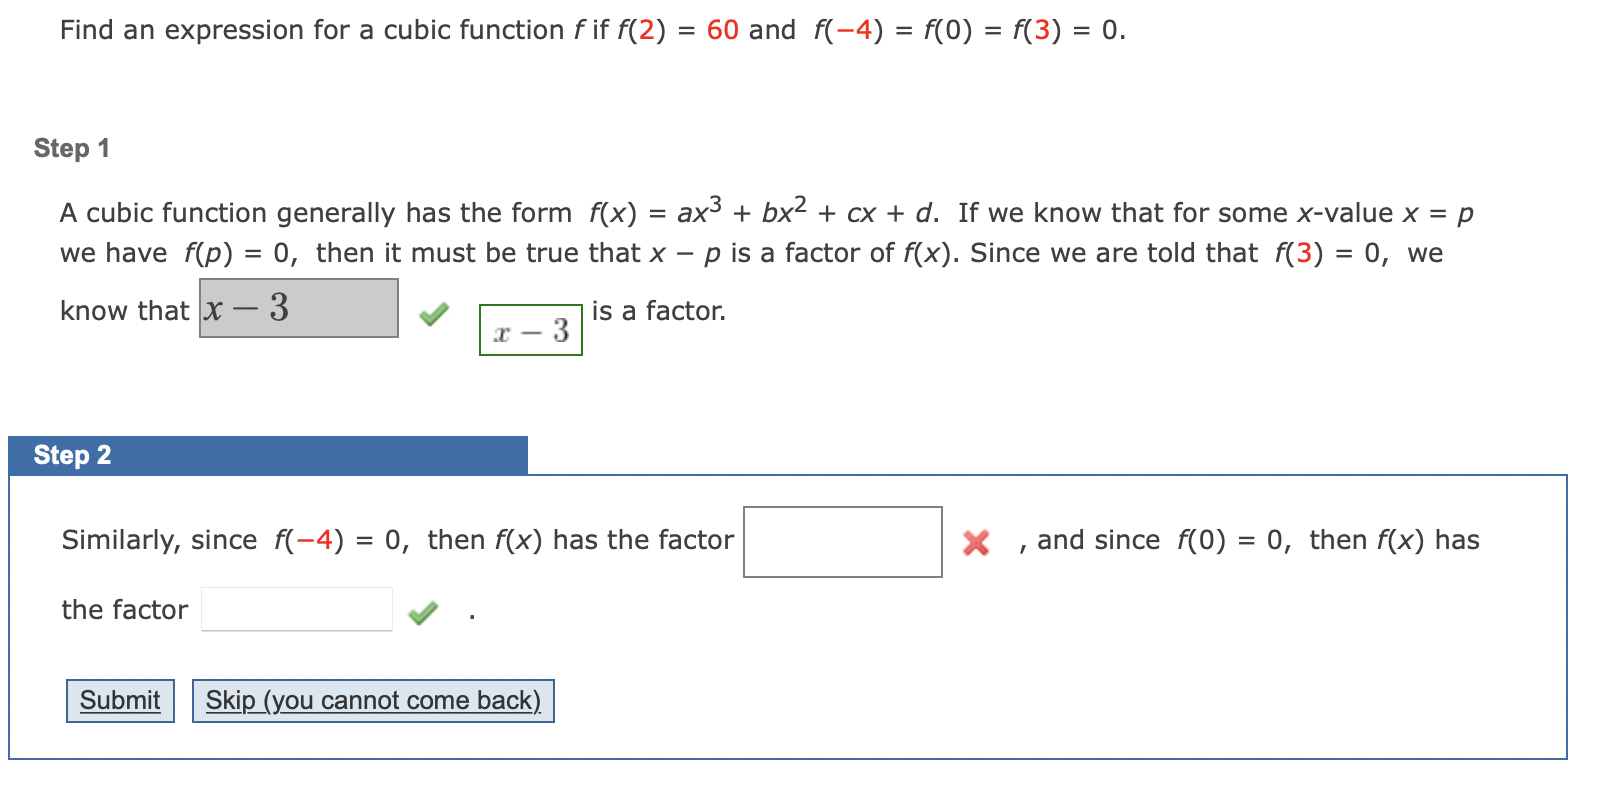The width and height of the screenshot is (1600, 792).
Task: Click the boxed x − 3 answer preview
Action: pyautogui.click(x=531, y=331)
